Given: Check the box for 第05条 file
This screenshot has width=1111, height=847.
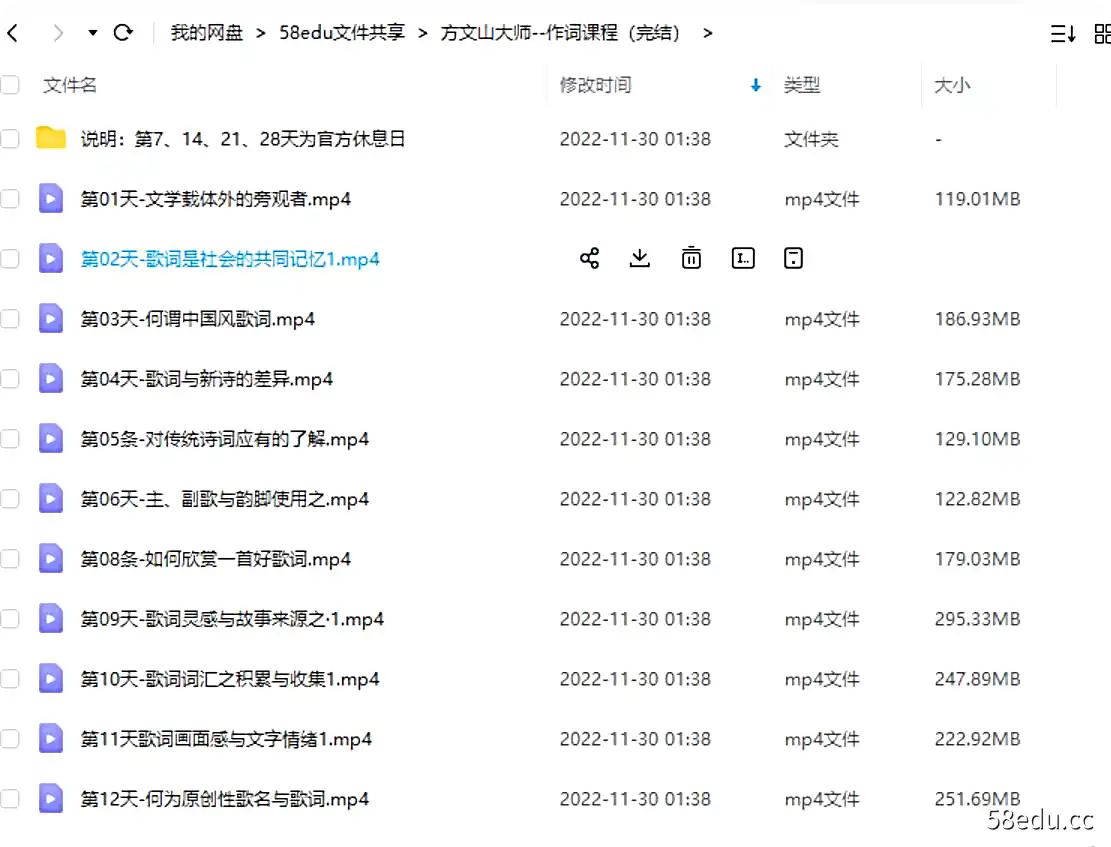Looking at the screenshot, I should 10,439.
